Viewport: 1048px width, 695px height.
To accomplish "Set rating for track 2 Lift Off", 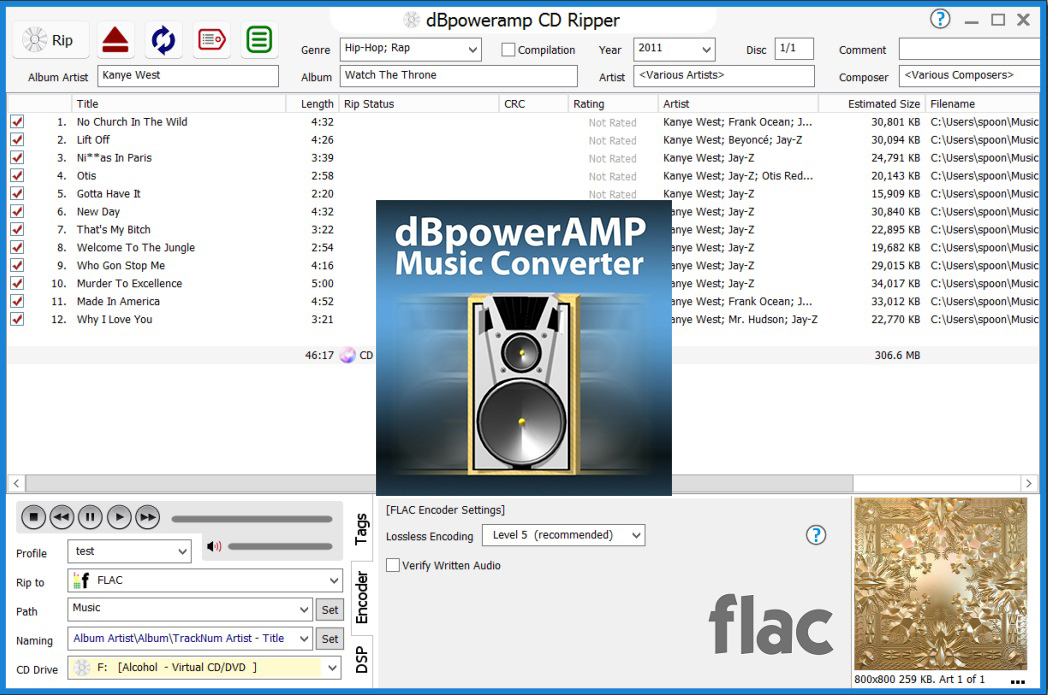I will click(x=612, y=140).
